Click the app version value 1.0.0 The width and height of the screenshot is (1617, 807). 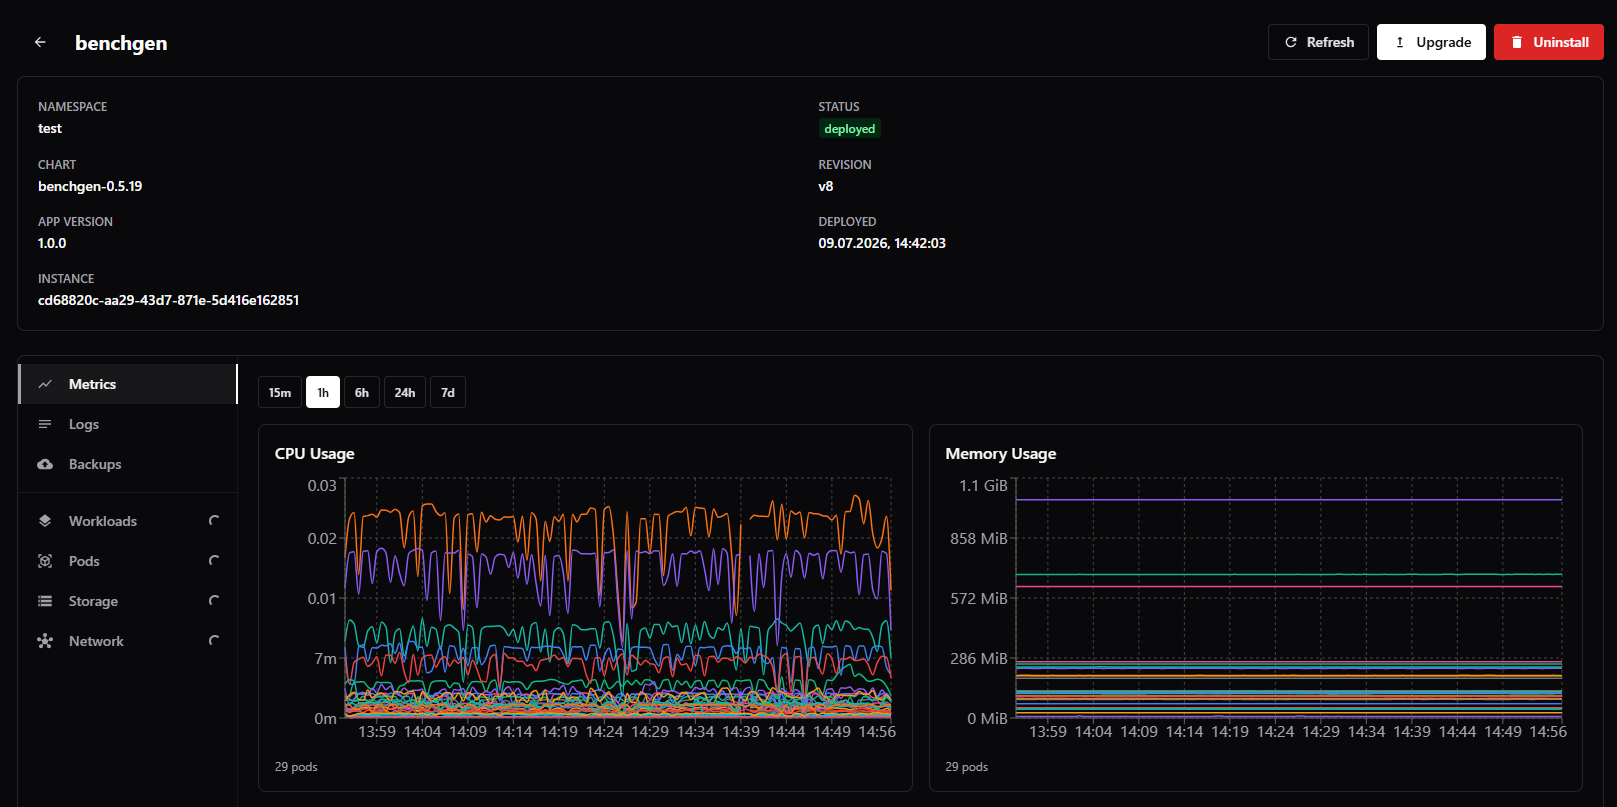click(52, 243)
